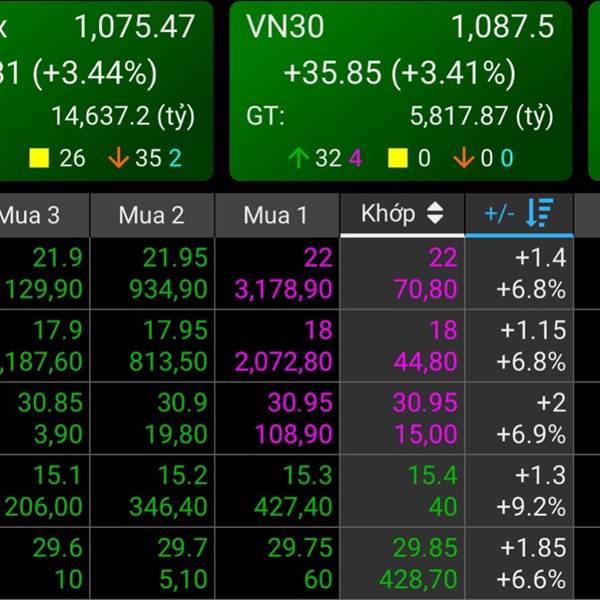
Task: Tap the yellow unchanged square in VN30 card
Action: tap(398, 158)
